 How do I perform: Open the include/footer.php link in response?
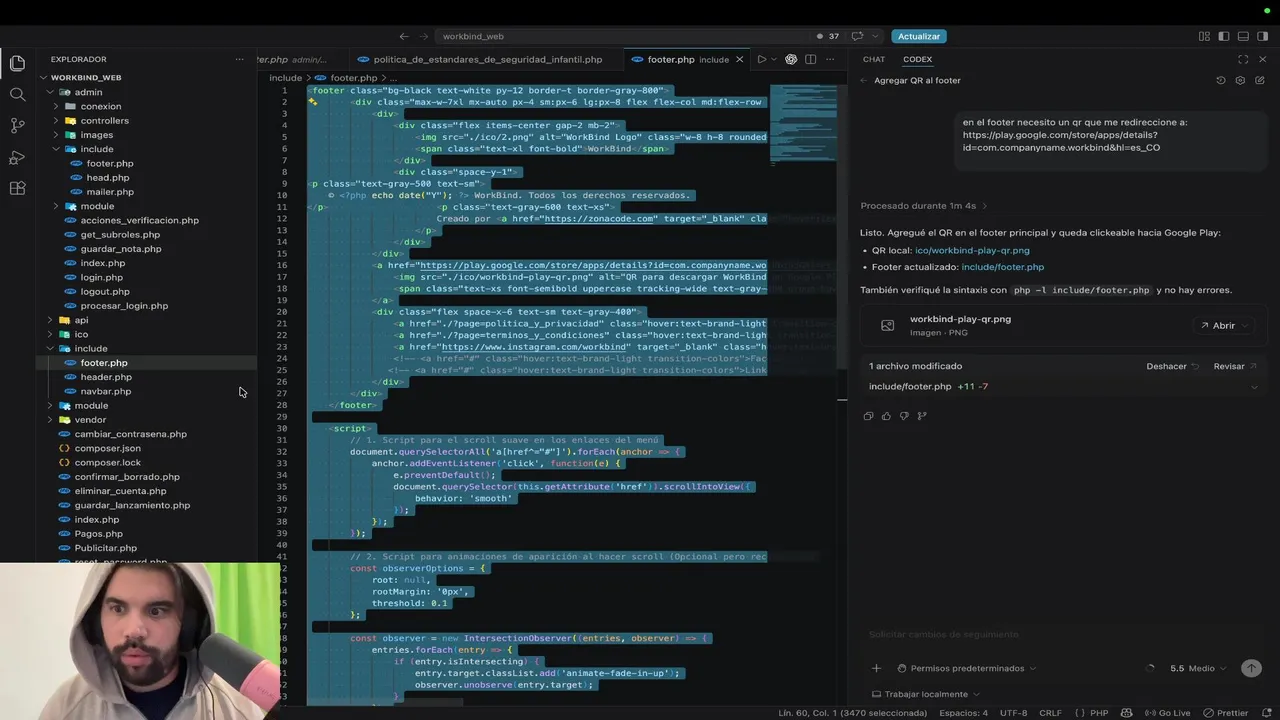(1002, 267)
